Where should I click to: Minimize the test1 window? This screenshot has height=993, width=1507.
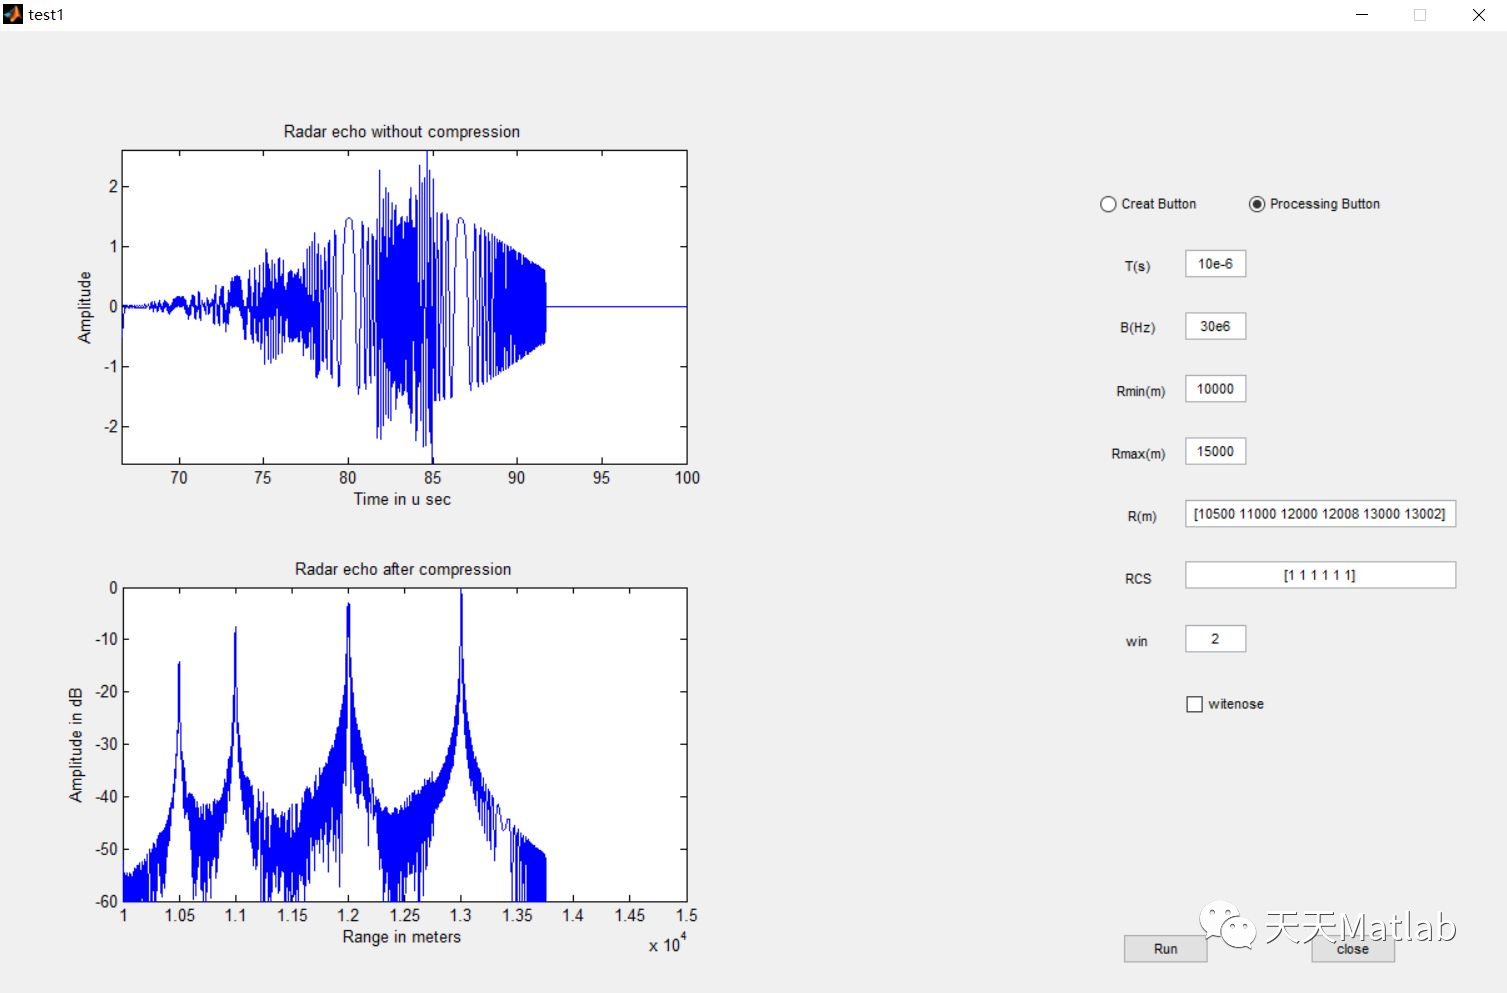(1362, 15)
